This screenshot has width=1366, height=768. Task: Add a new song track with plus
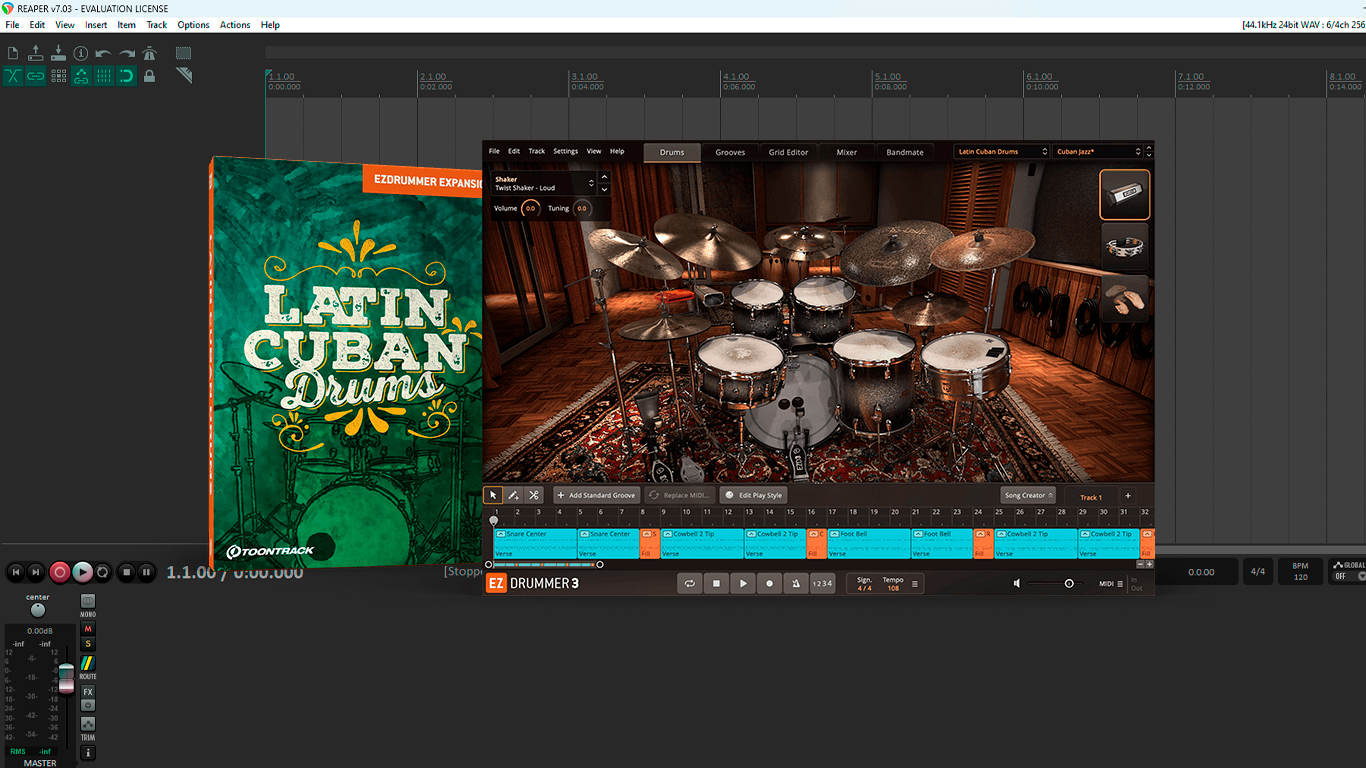[1128, 496]
